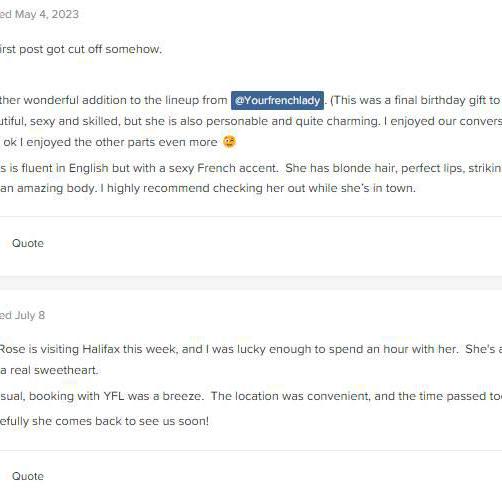Click the words "a real sweetheart"
The width and height of the screenshot is (502, 502).
point(49,370)
